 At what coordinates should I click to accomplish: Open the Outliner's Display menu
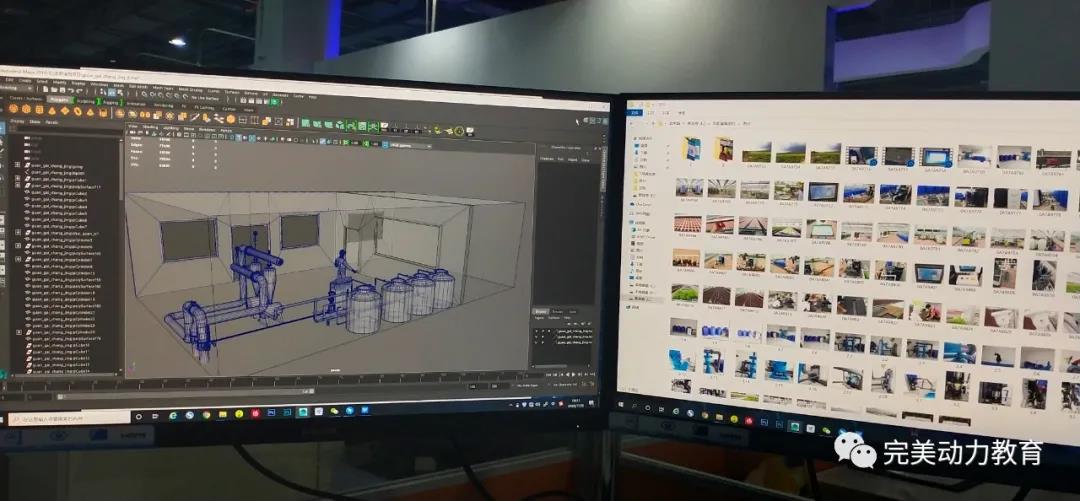pos(17,121)
